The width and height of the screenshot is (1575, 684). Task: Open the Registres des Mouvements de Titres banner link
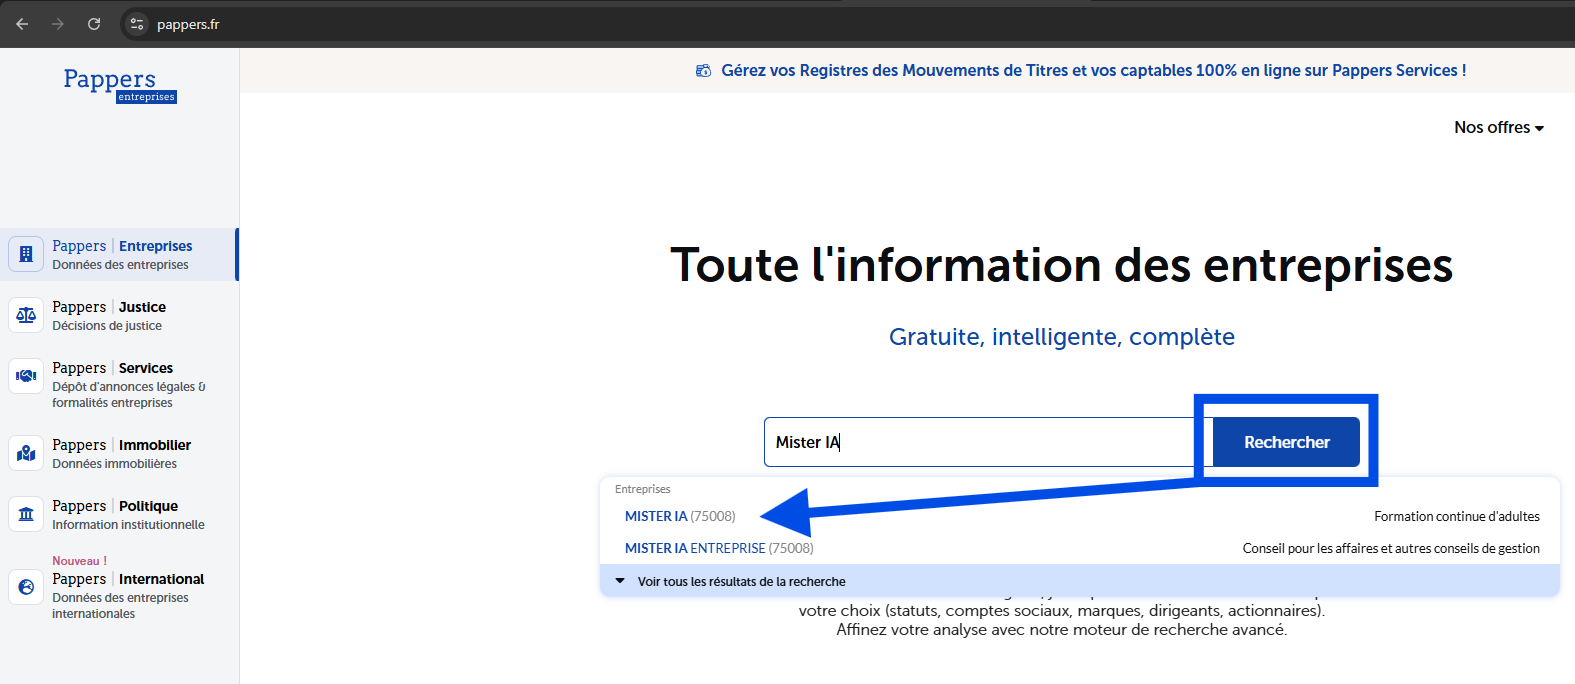[1093, 70]
